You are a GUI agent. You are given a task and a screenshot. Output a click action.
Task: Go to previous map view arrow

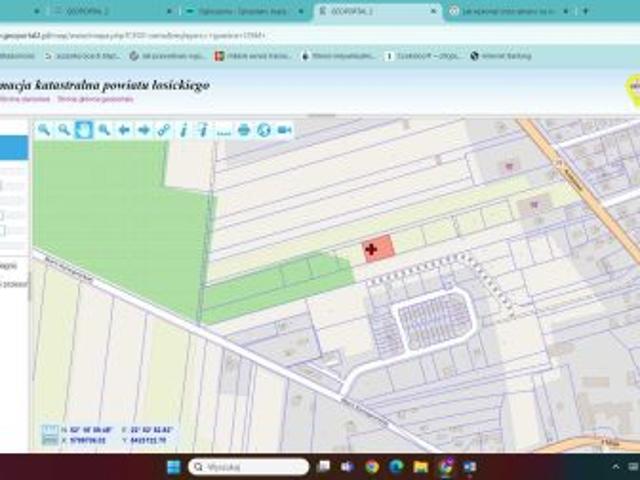click(x=124, y=130)
